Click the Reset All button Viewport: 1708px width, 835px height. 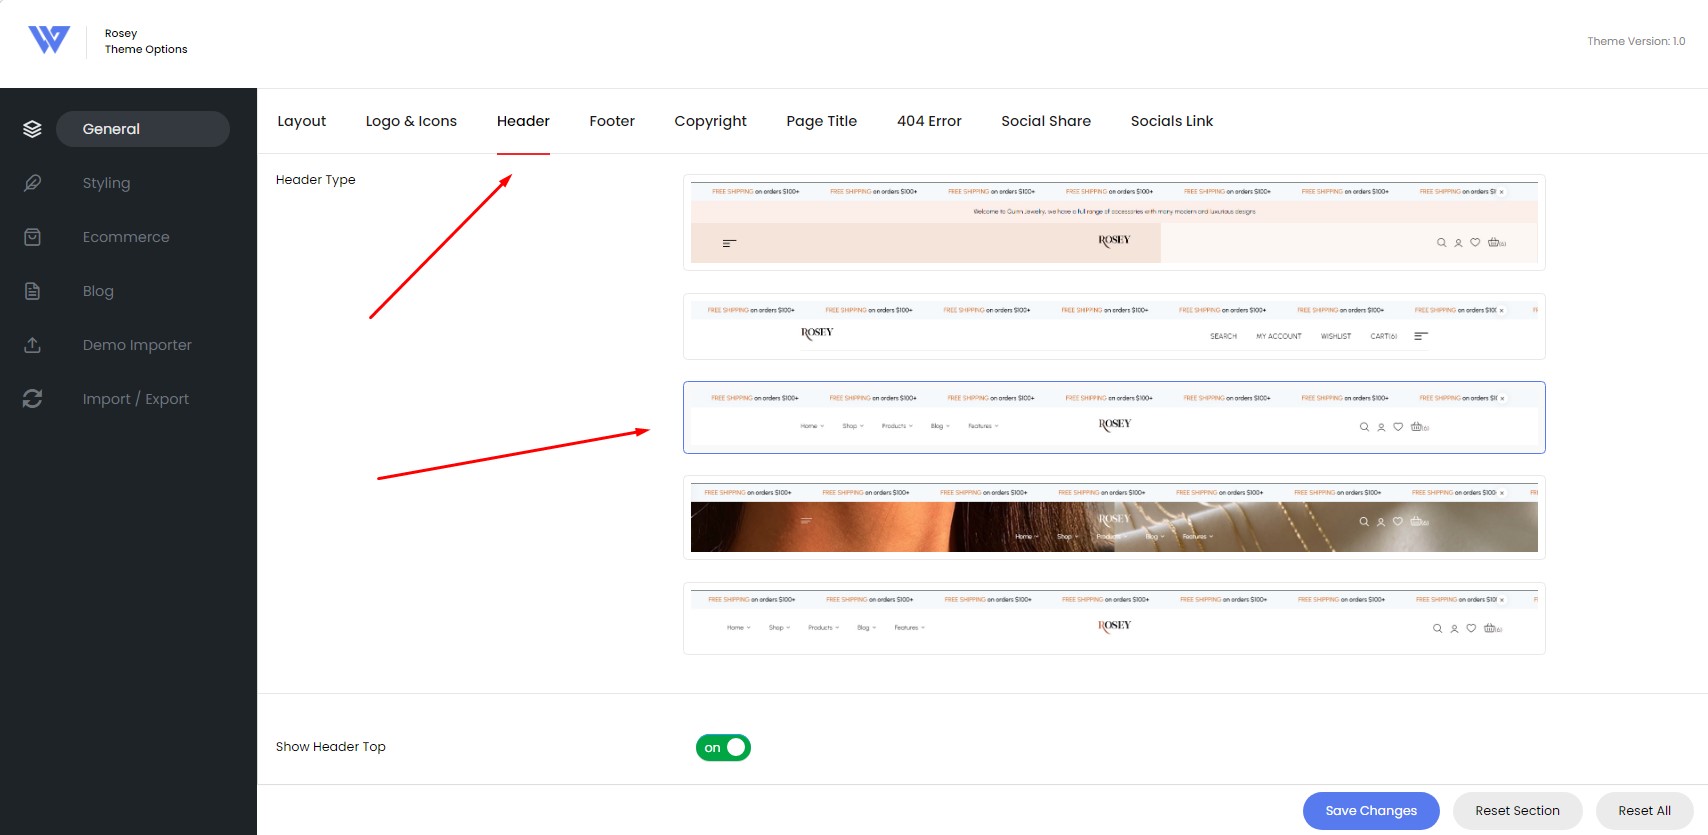point(1644,811)
